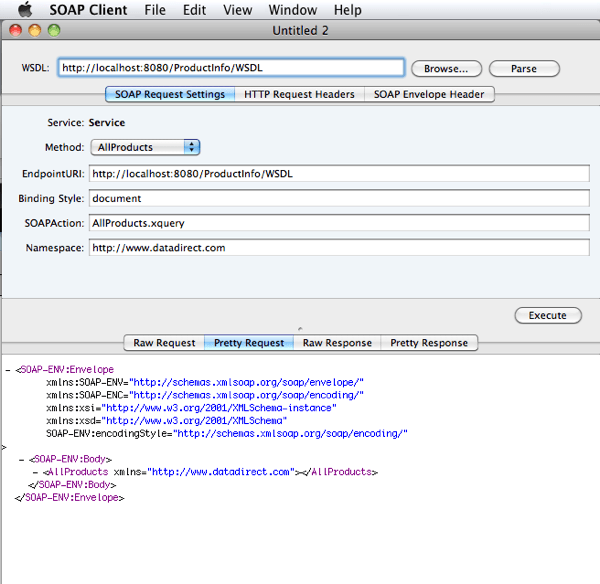Screen dimensions: 600x584
Task: Click the WSDL URL input field
Action: (231, 68)
